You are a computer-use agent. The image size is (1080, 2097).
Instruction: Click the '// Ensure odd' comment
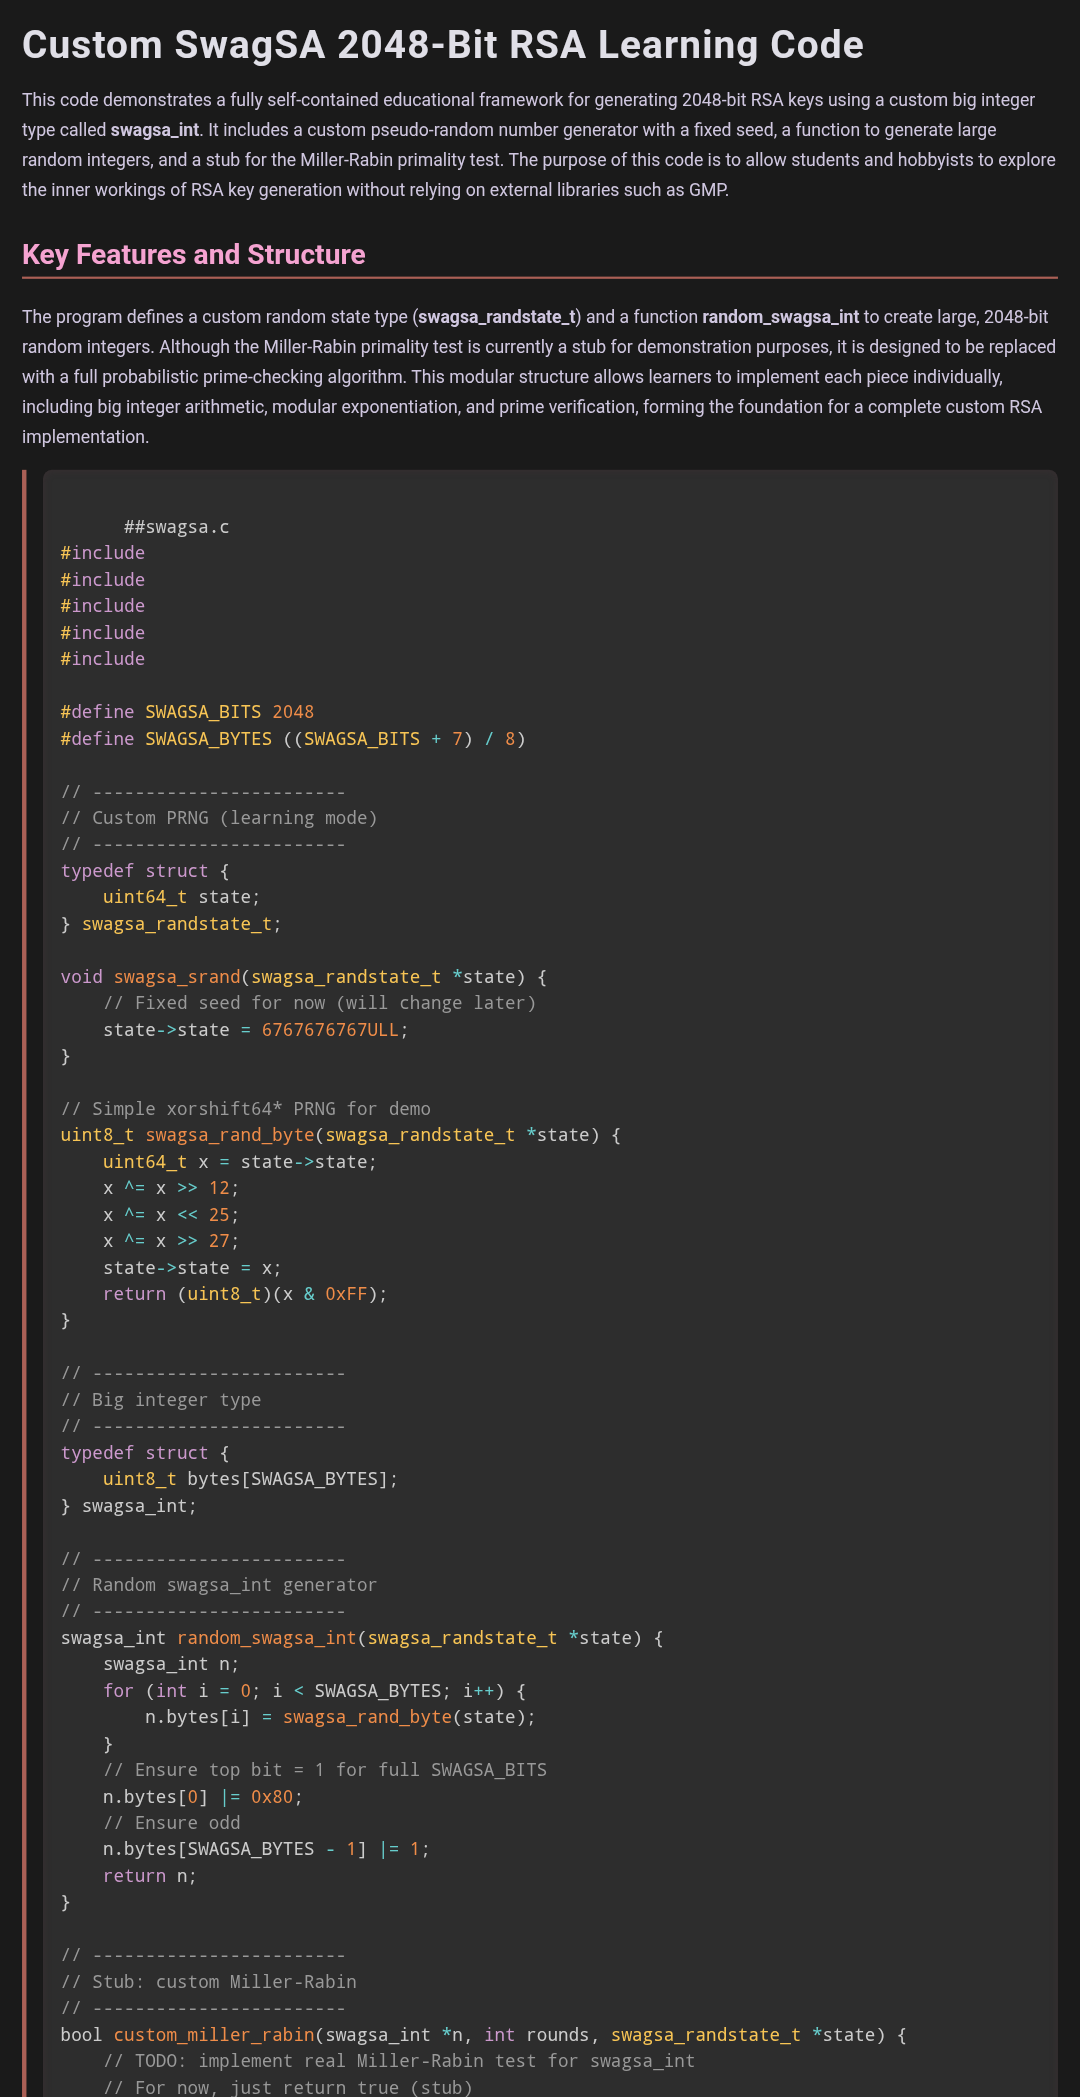coord(171,1823)
